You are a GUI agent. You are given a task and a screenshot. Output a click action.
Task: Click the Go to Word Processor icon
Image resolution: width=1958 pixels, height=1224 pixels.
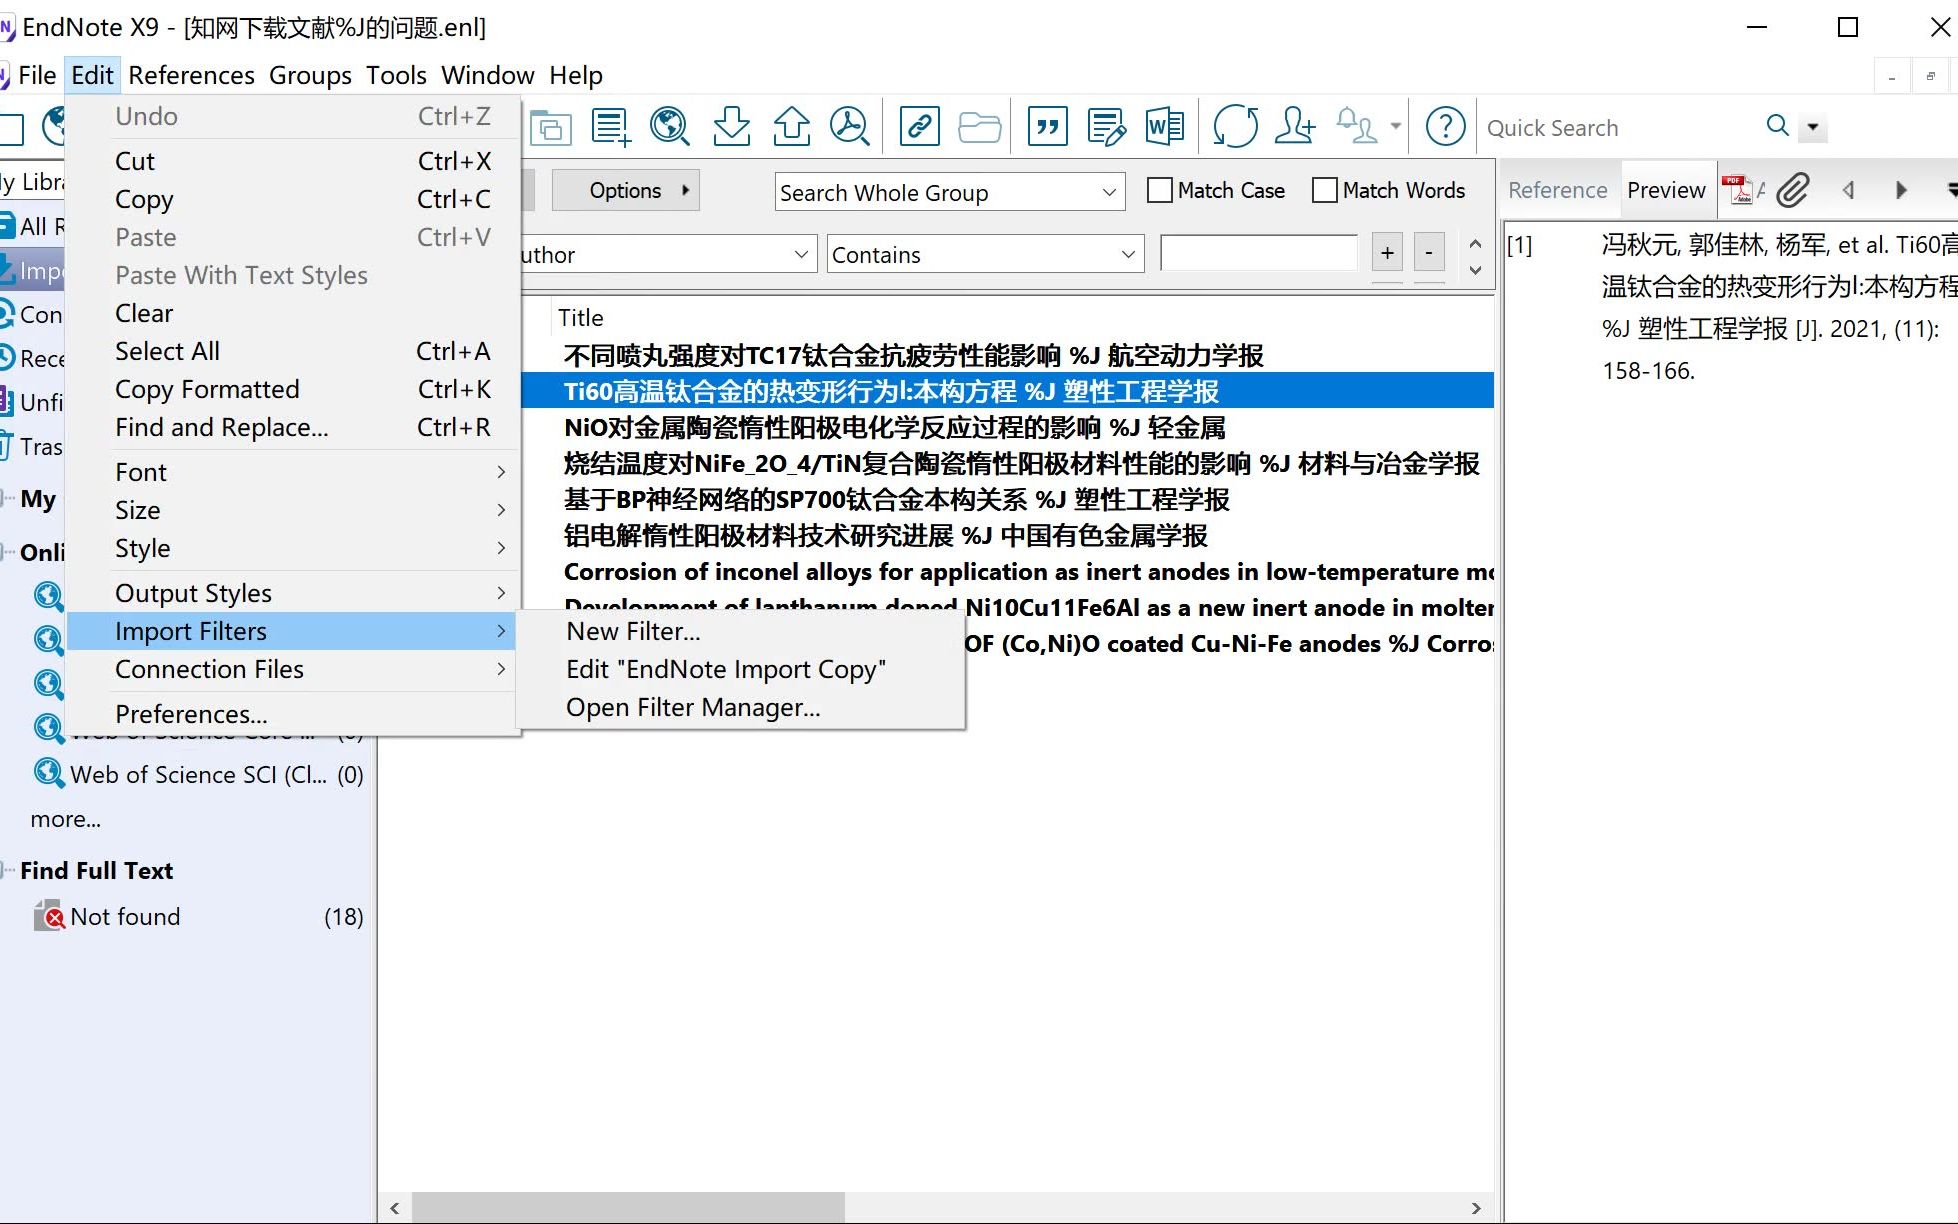click(x=1164, y=127)
